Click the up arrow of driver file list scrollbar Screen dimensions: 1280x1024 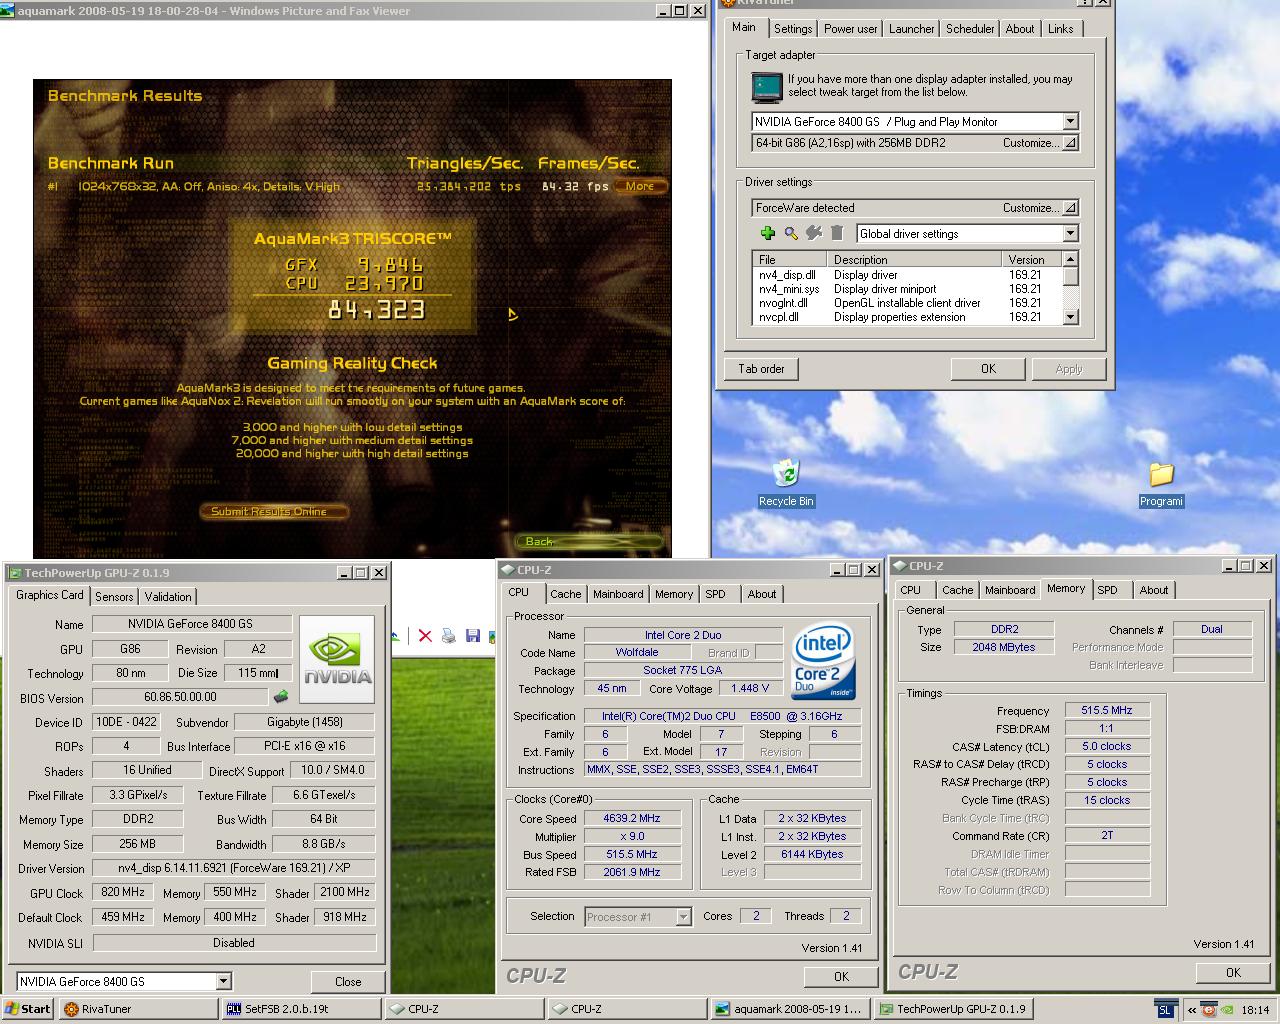click(x=1070, y=259)
